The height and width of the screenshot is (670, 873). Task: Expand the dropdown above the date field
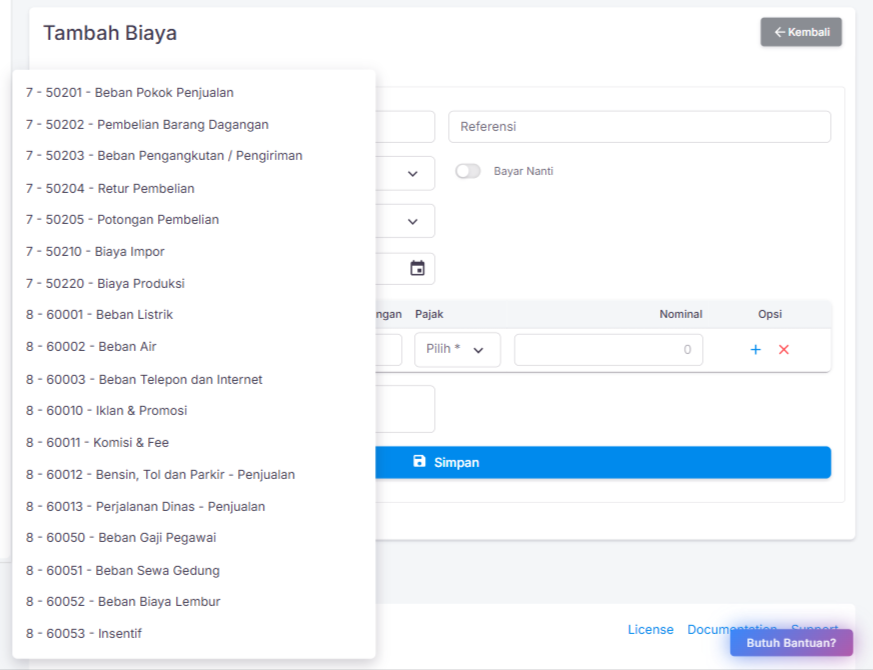(x=412, y=221)
